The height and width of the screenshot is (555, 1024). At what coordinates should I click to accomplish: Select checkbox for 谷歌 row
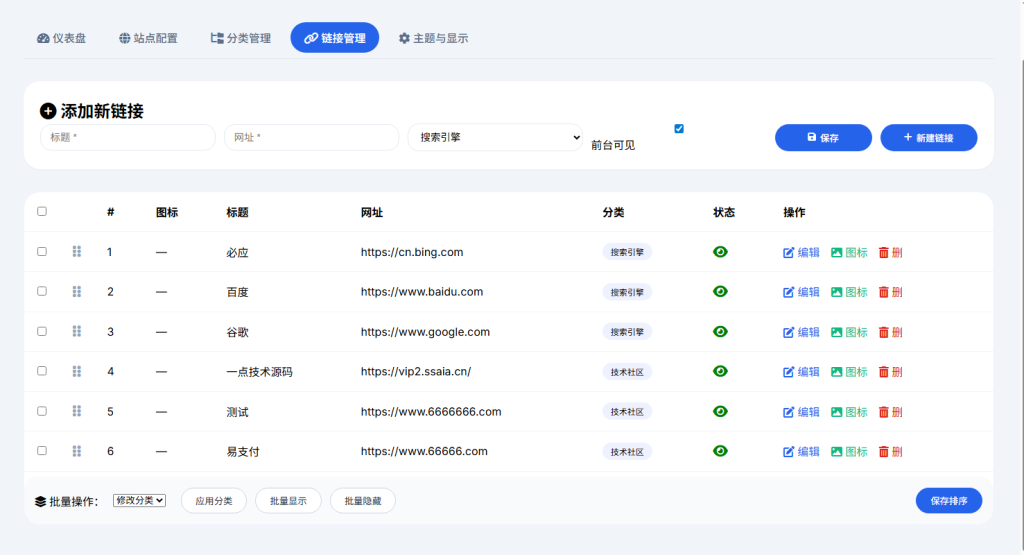pyautogui.click(x=42, y=331)
